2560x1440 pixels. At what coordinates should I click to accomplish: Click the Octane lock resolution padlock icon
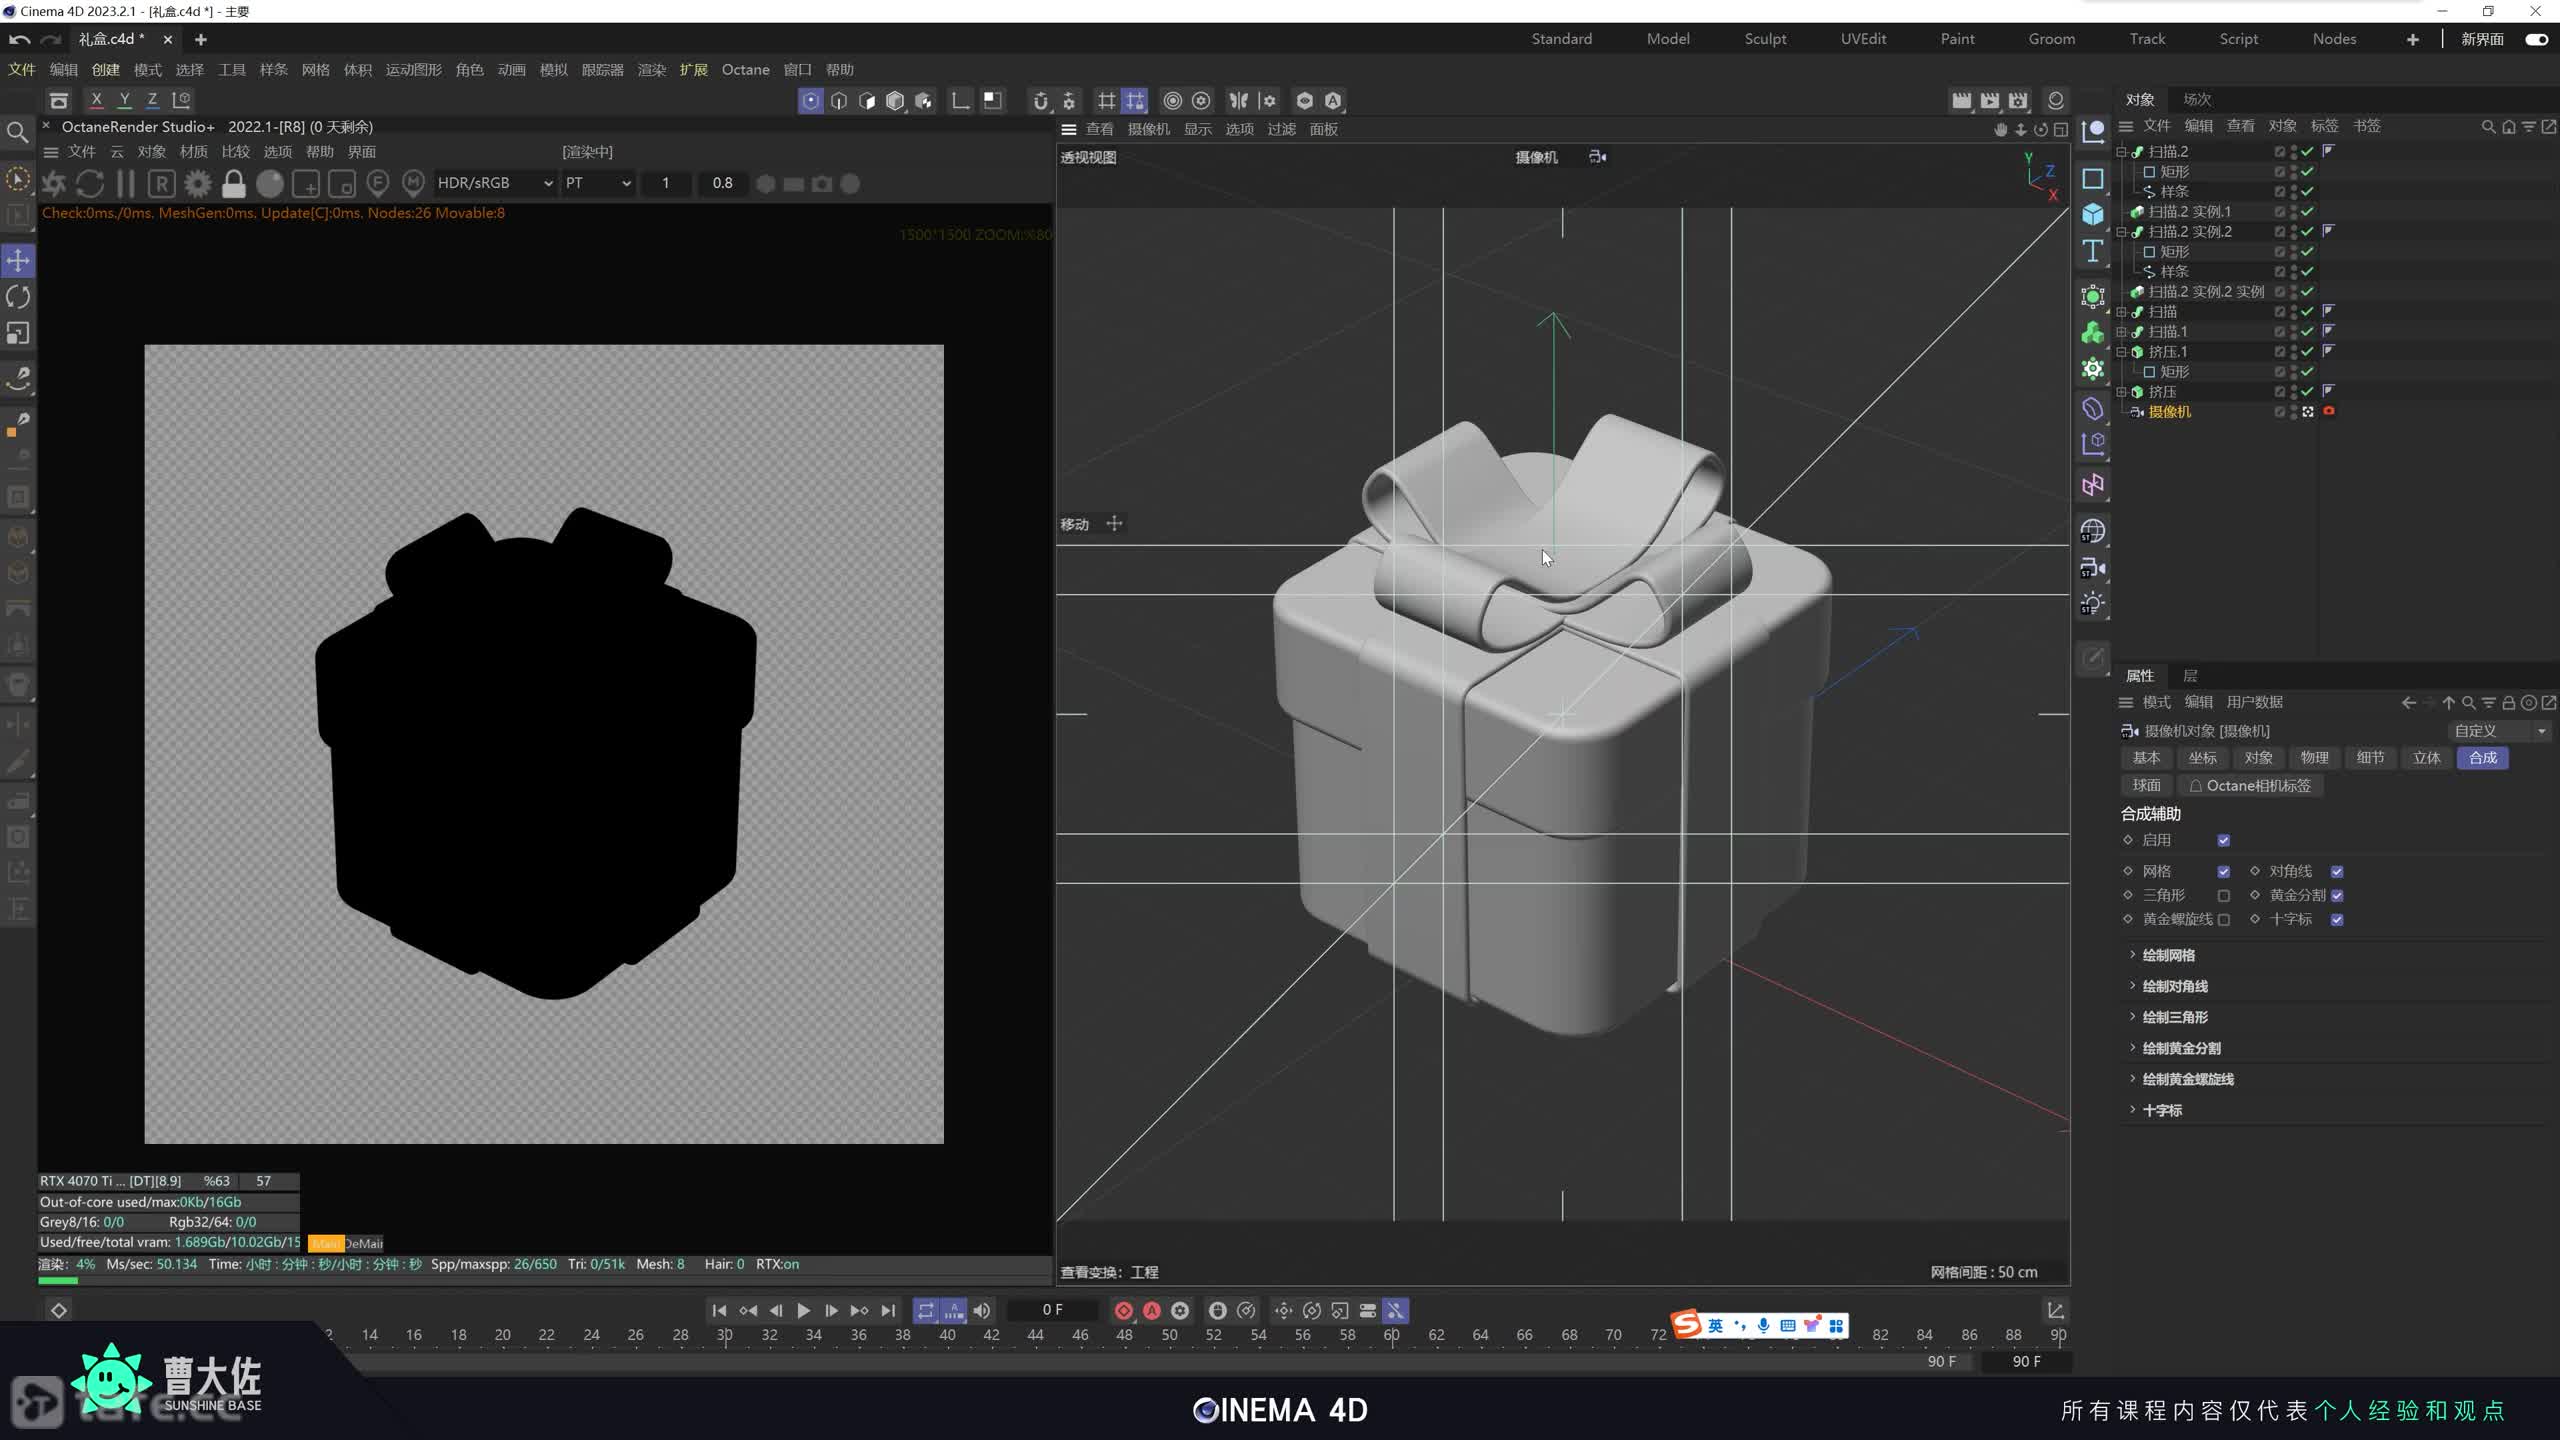[x=234, y=184]
